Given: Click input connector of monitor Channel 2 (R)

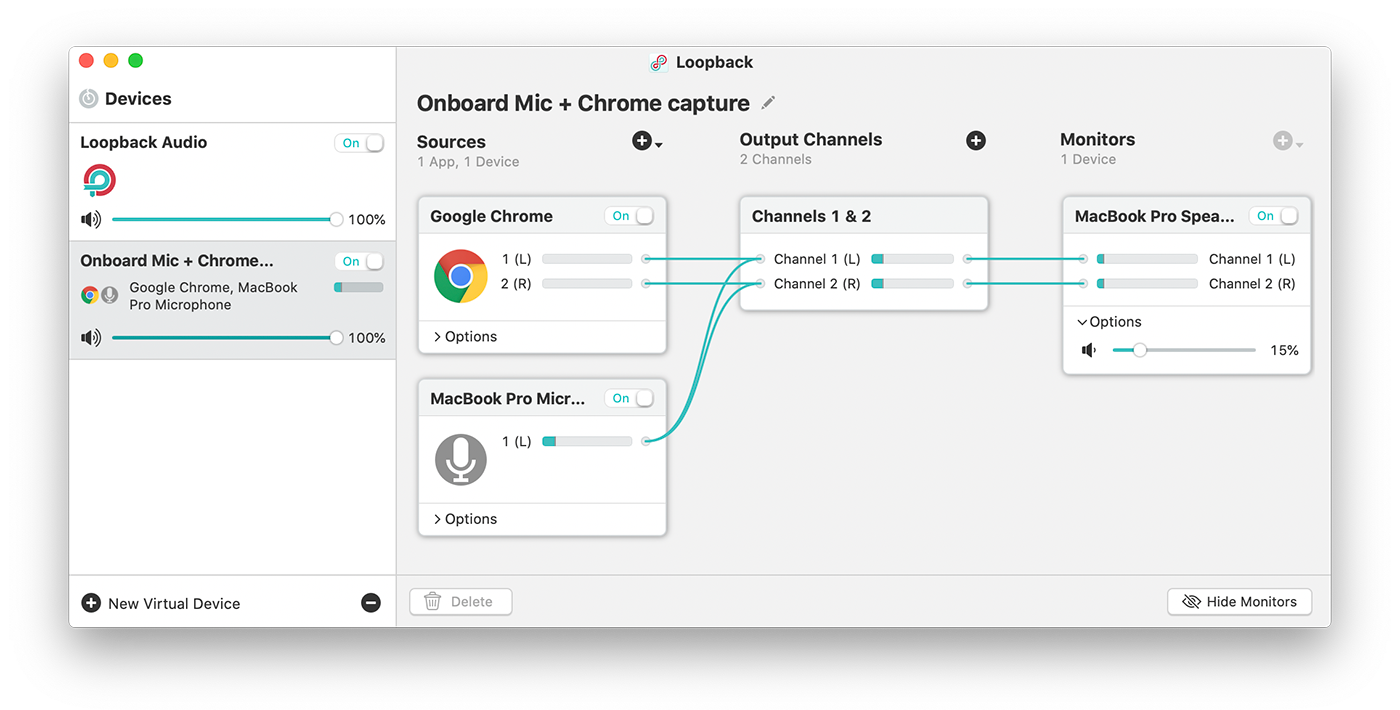Looking at the screenshot, I should point(1084,284).
